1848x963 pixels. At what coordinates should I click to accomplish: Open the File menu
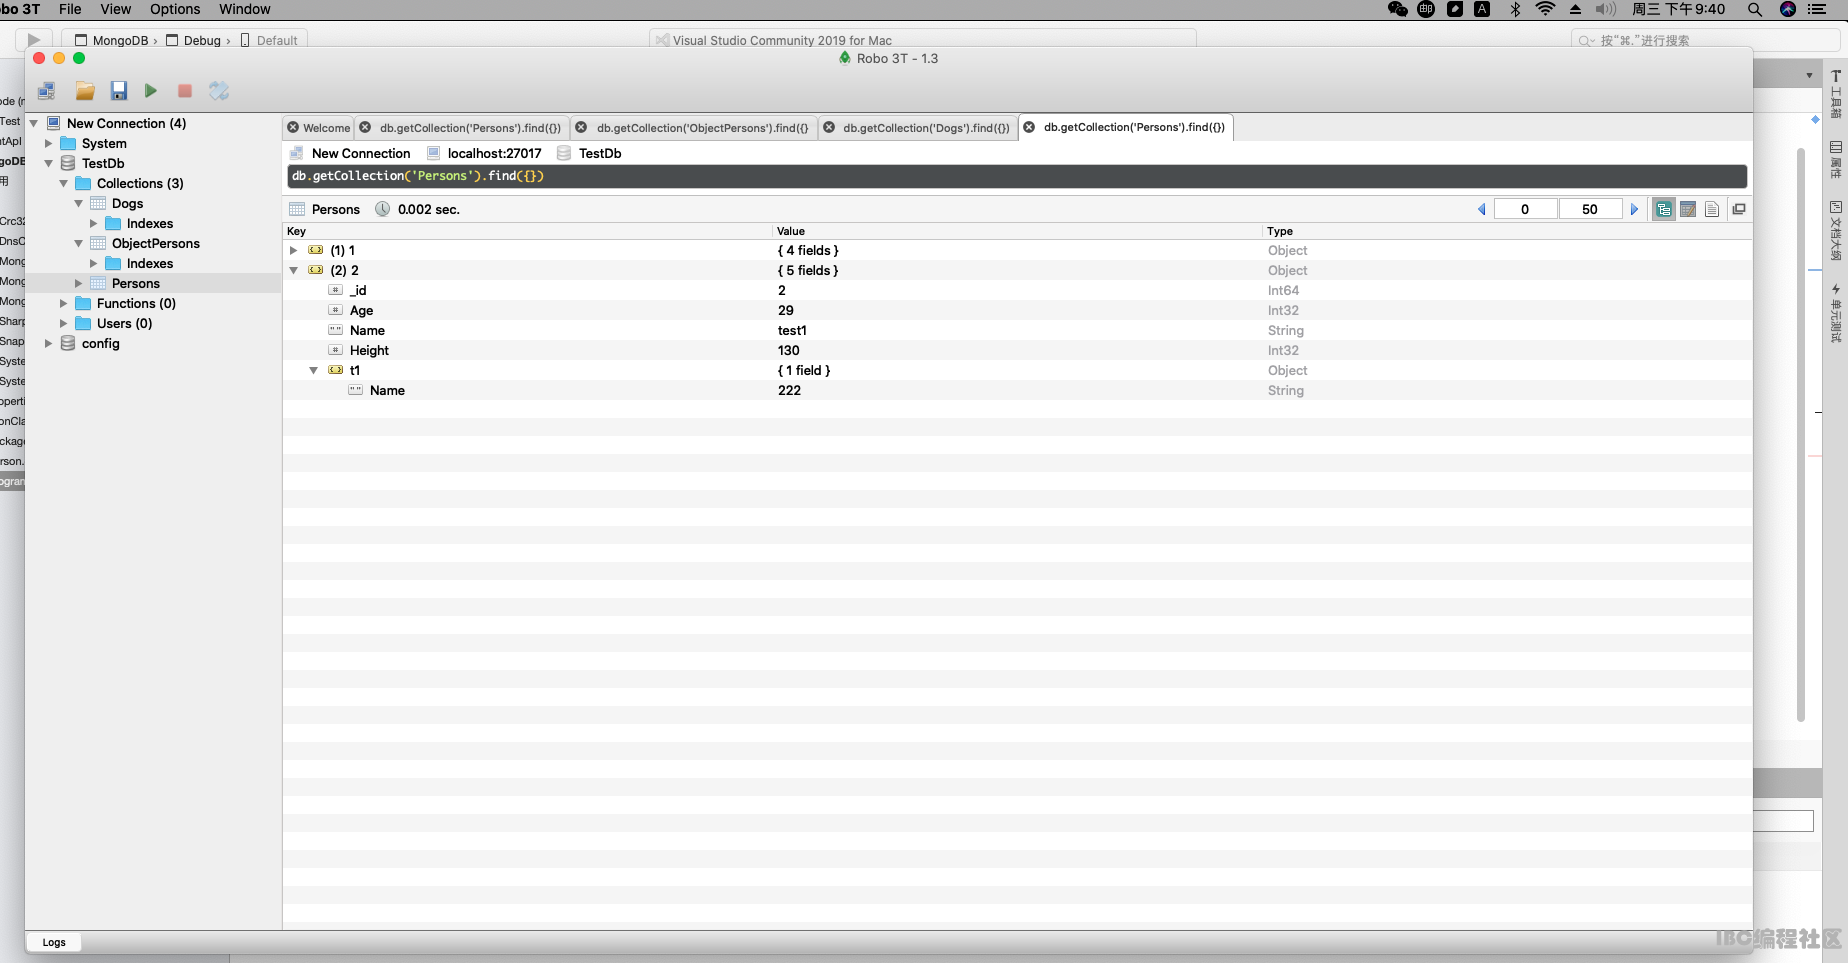click(x=70, y=9)
